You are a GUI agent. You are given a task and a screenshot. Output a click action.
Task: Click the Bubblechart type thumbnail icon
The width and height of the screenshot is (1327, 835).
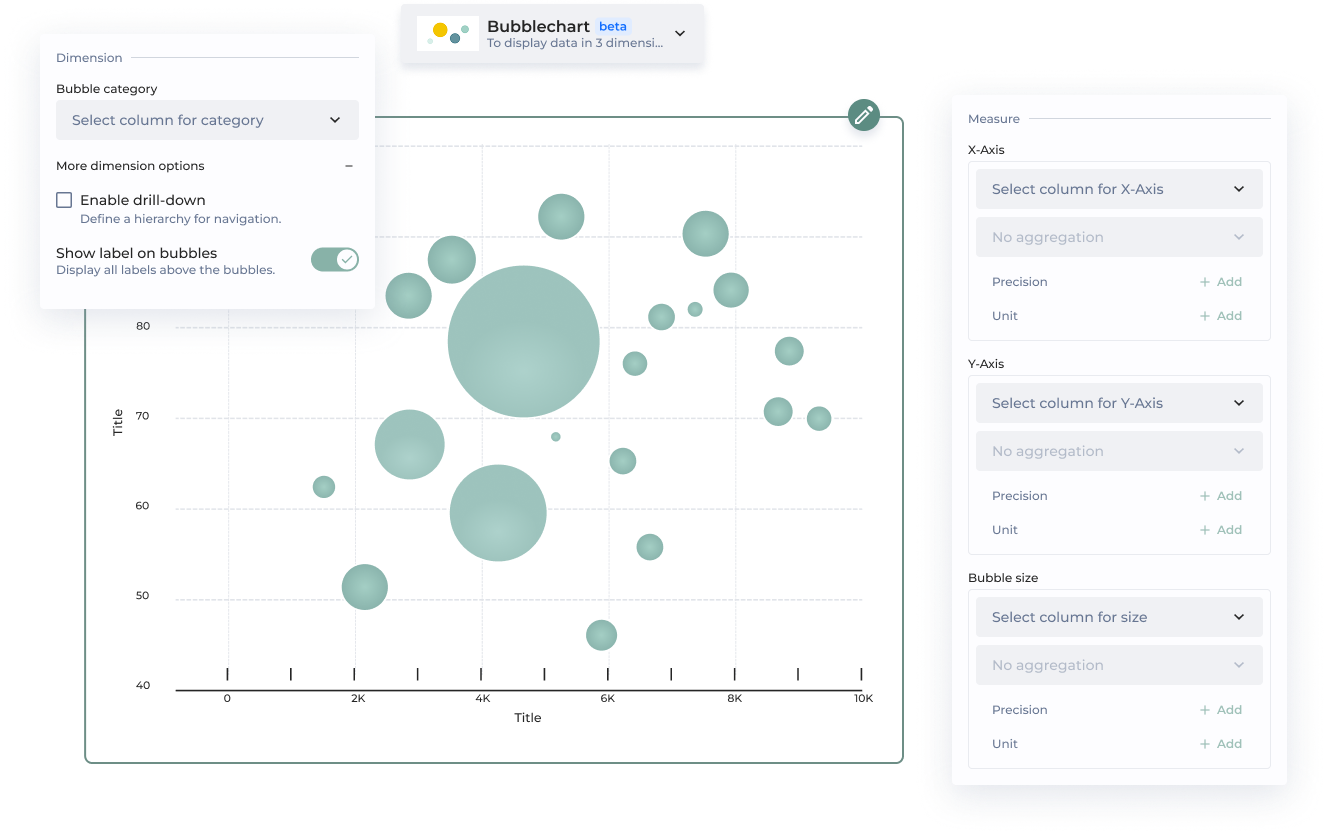pos(447,33)
